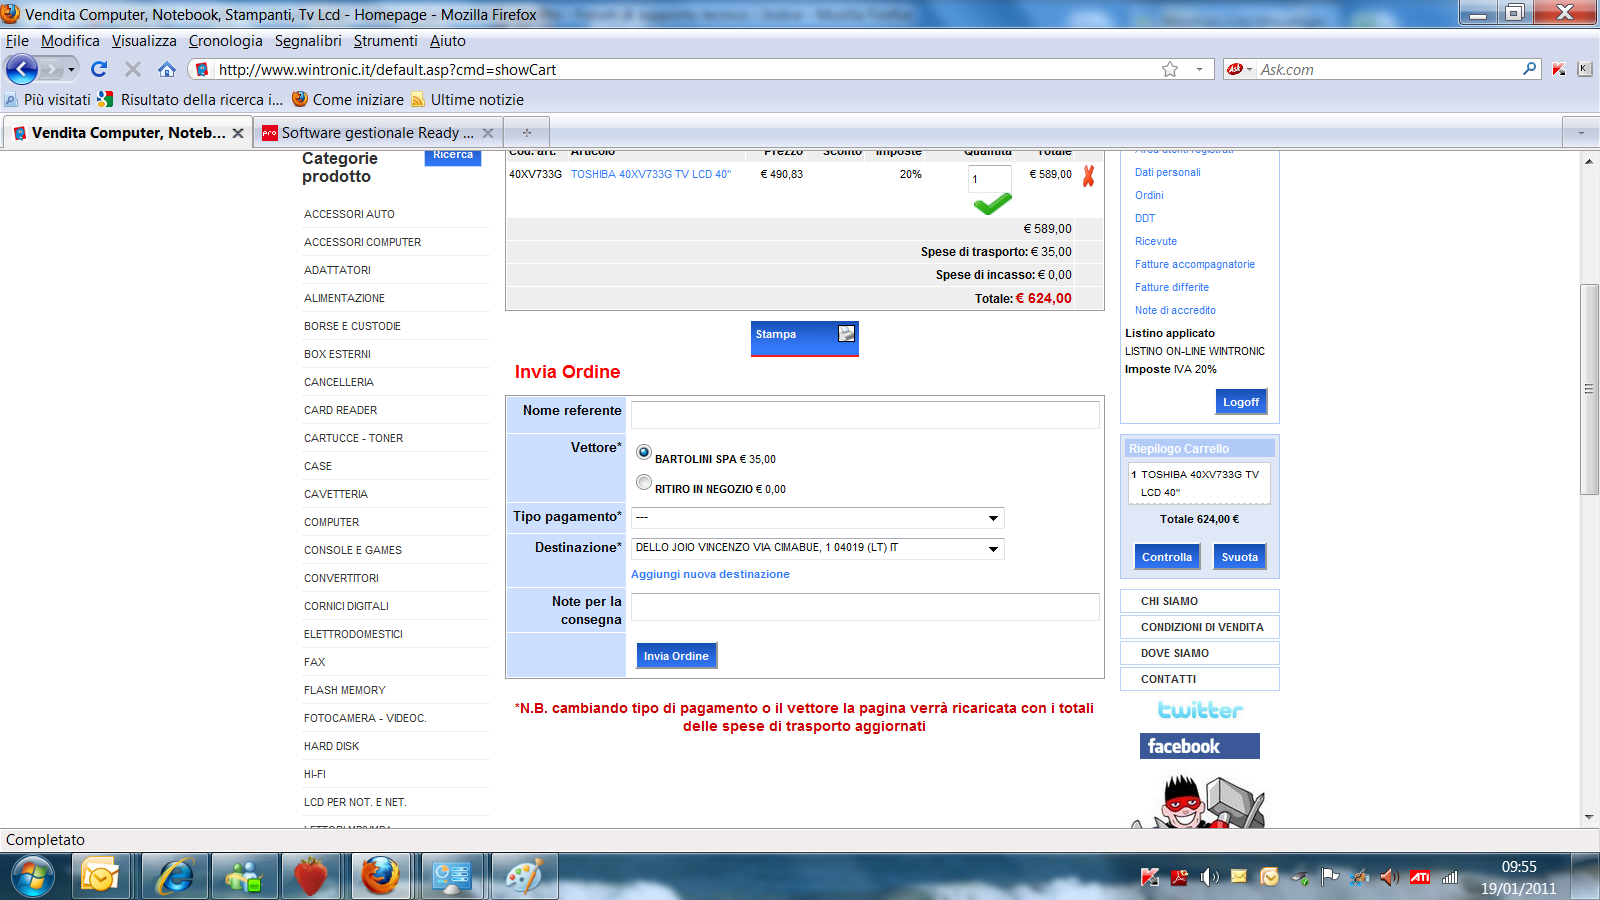
Task: Open the Segnalibri menu
Action: pos(308,41)
